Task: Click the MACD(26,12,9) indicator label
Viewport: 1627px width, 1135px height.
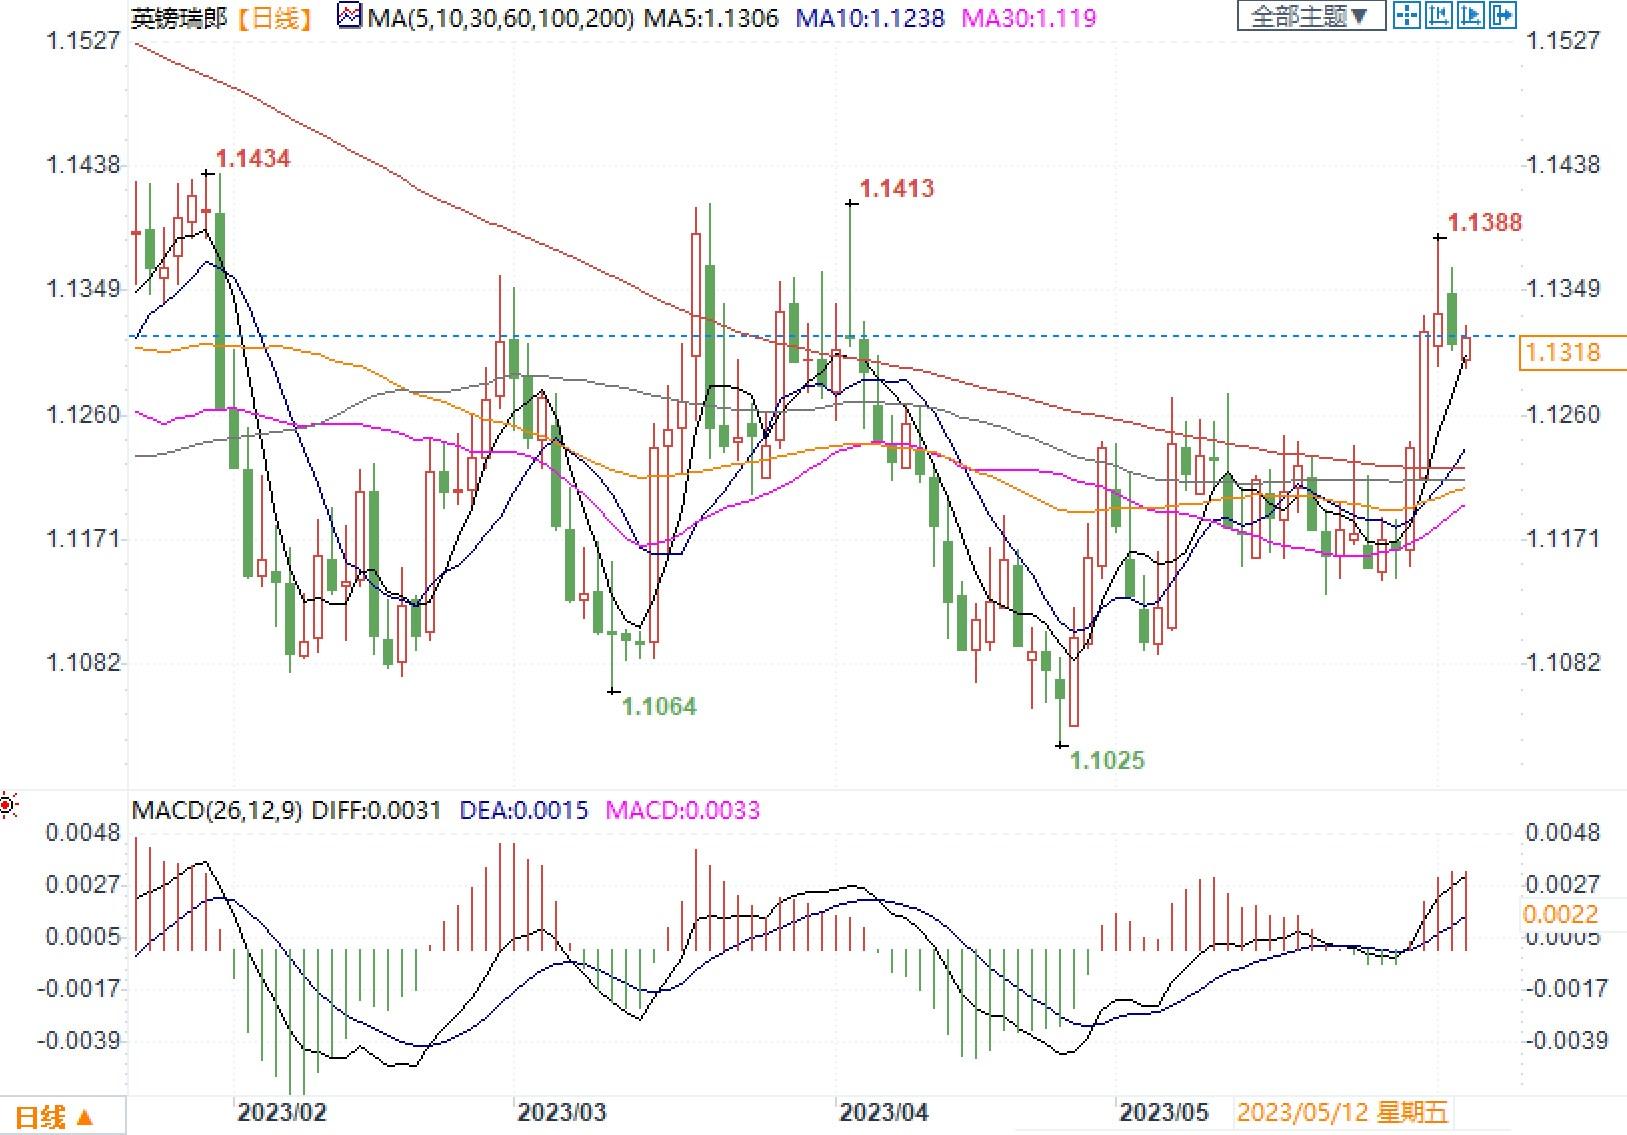Action: [x=217, y=810]
